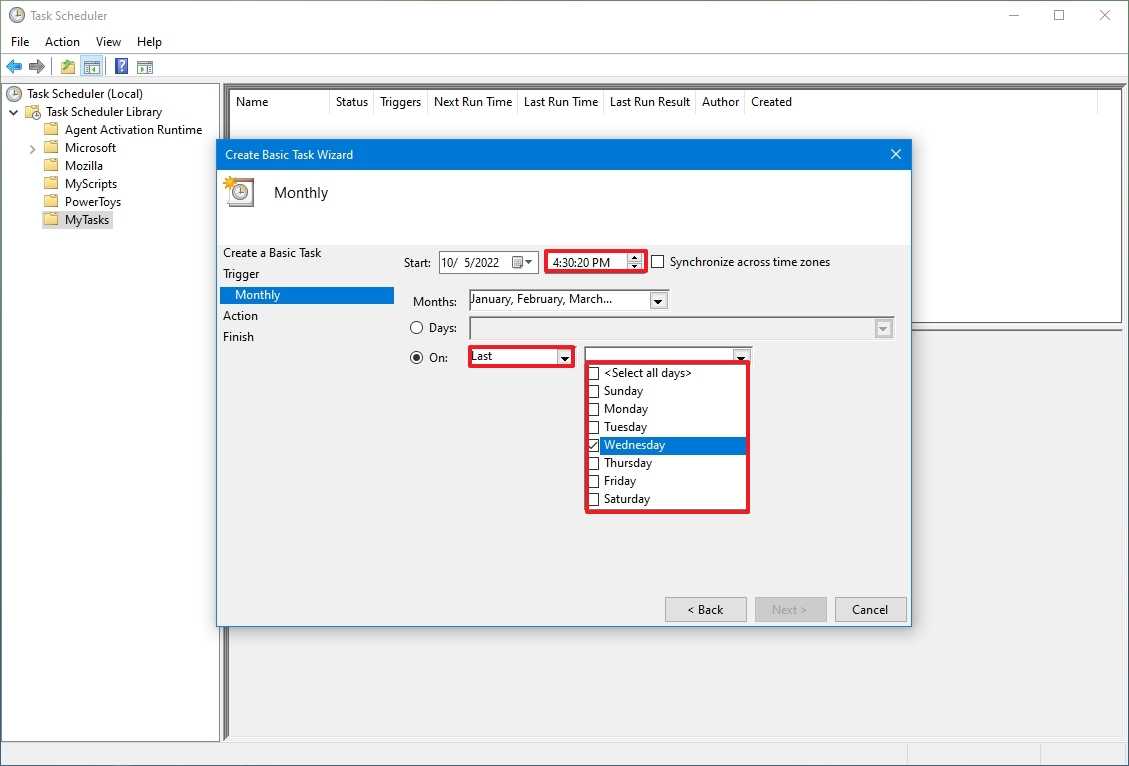This screenshot has height=766, width=1129.
Task: Select the Mozilla folder in tree
Action: coord(83,166)
